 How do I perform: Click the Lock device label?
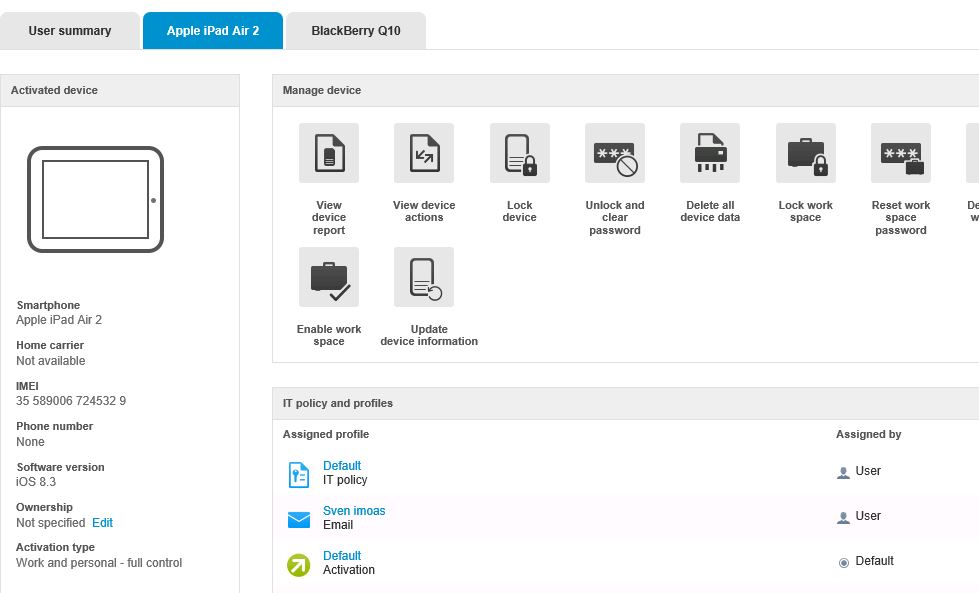point(519,211)
